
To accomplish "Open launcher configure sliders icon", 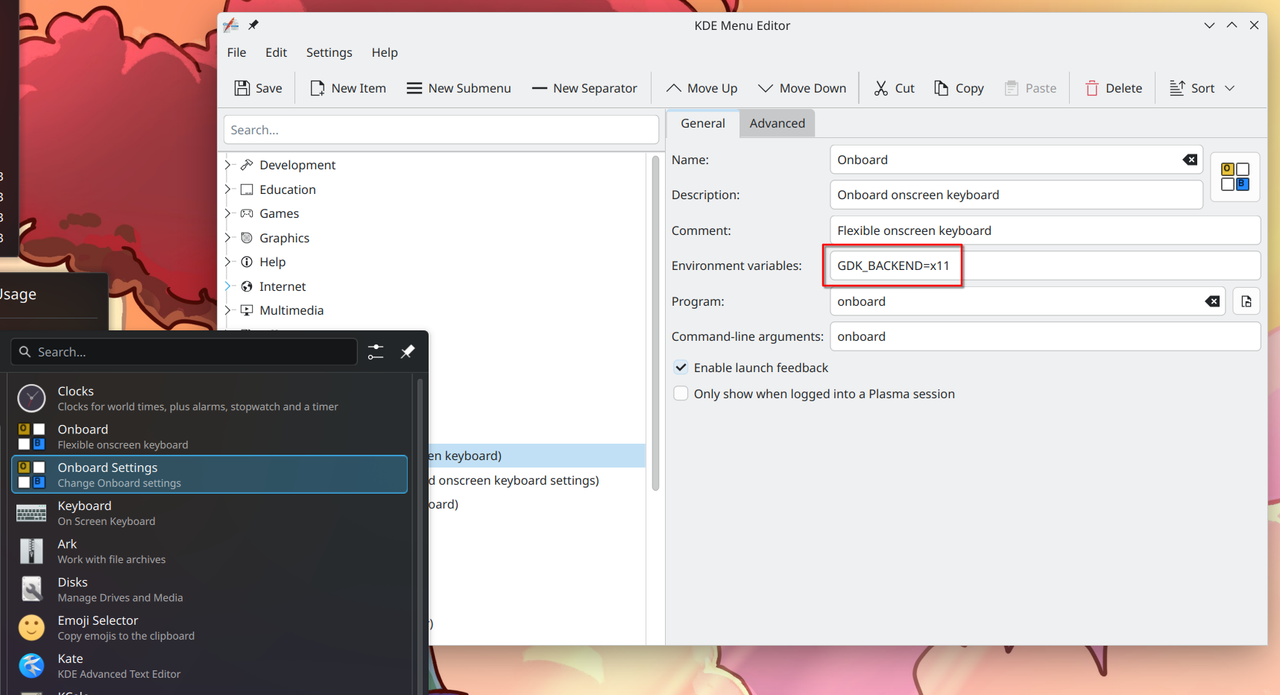I will click(x=376, y=352).
